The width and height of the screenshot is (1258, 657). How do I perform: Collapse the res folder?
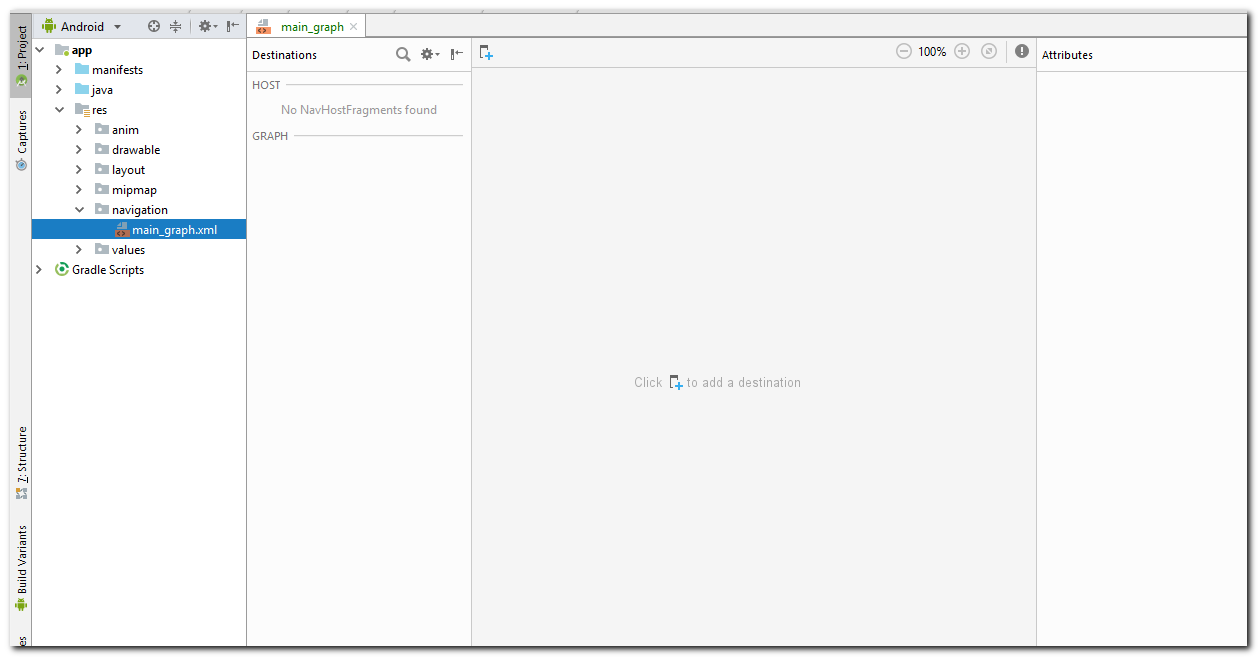point(59,110)
